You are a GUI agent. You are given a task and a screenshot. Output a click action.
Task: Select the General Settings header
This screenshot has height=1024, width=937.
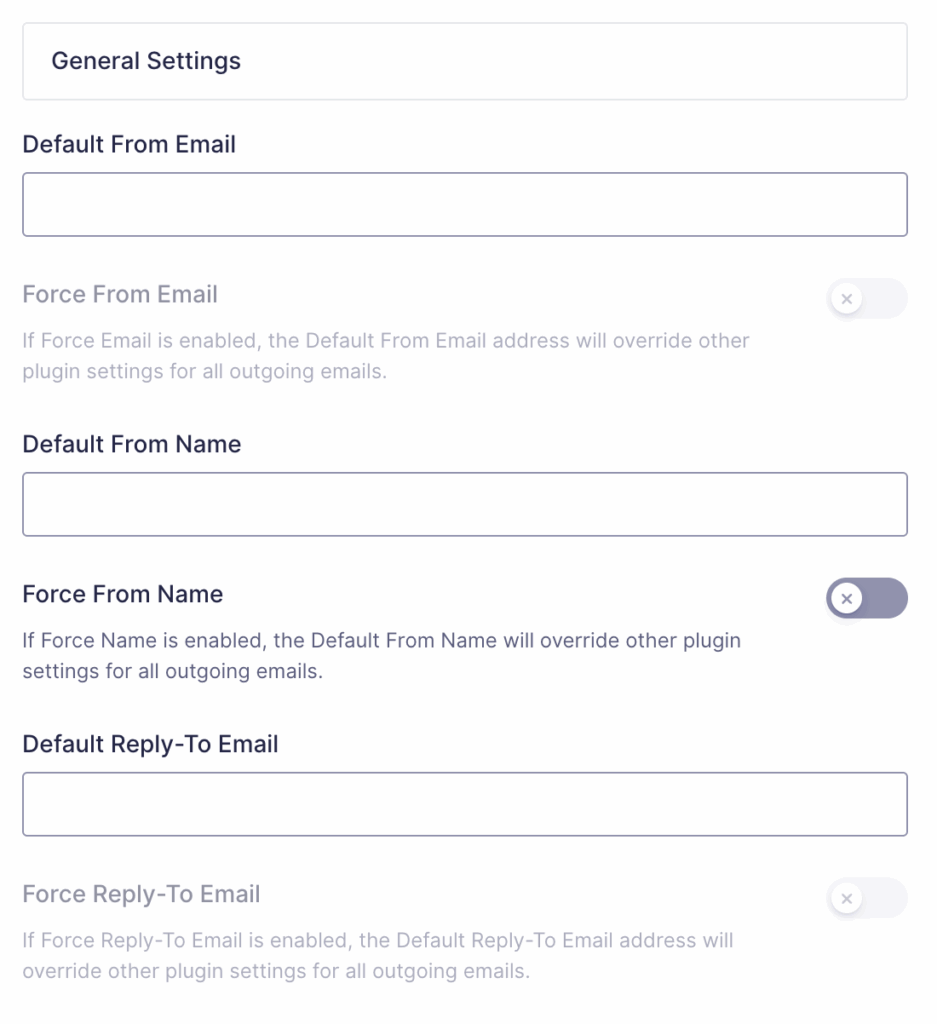click(146, 61)
